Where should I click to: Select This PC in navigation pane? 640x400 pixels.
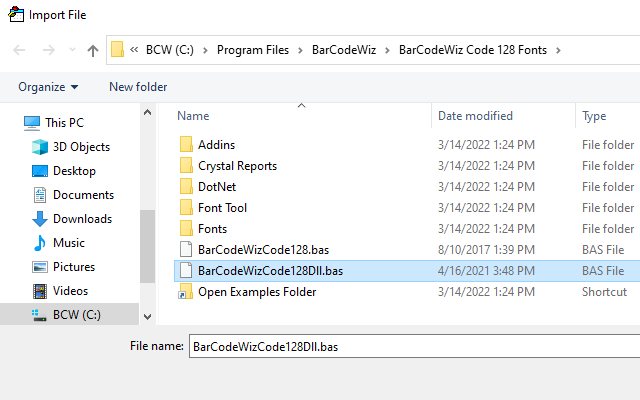[x=64, y=122]
